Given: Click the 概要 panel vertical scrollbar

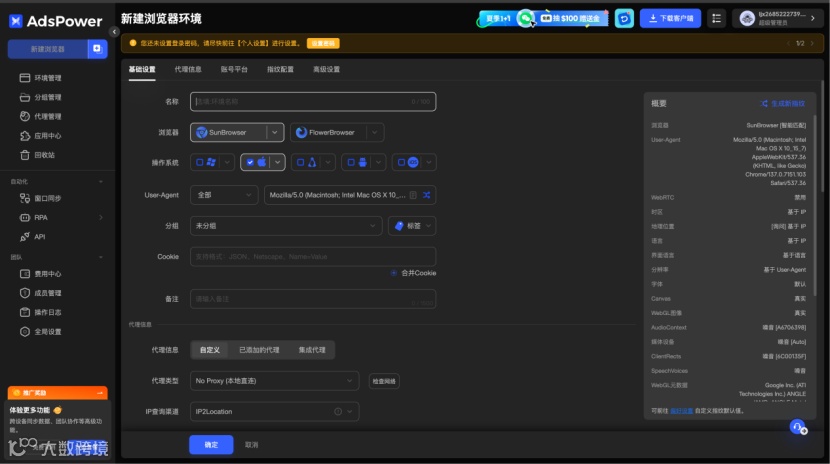Looking at the screenshot, I should (815, 205).
